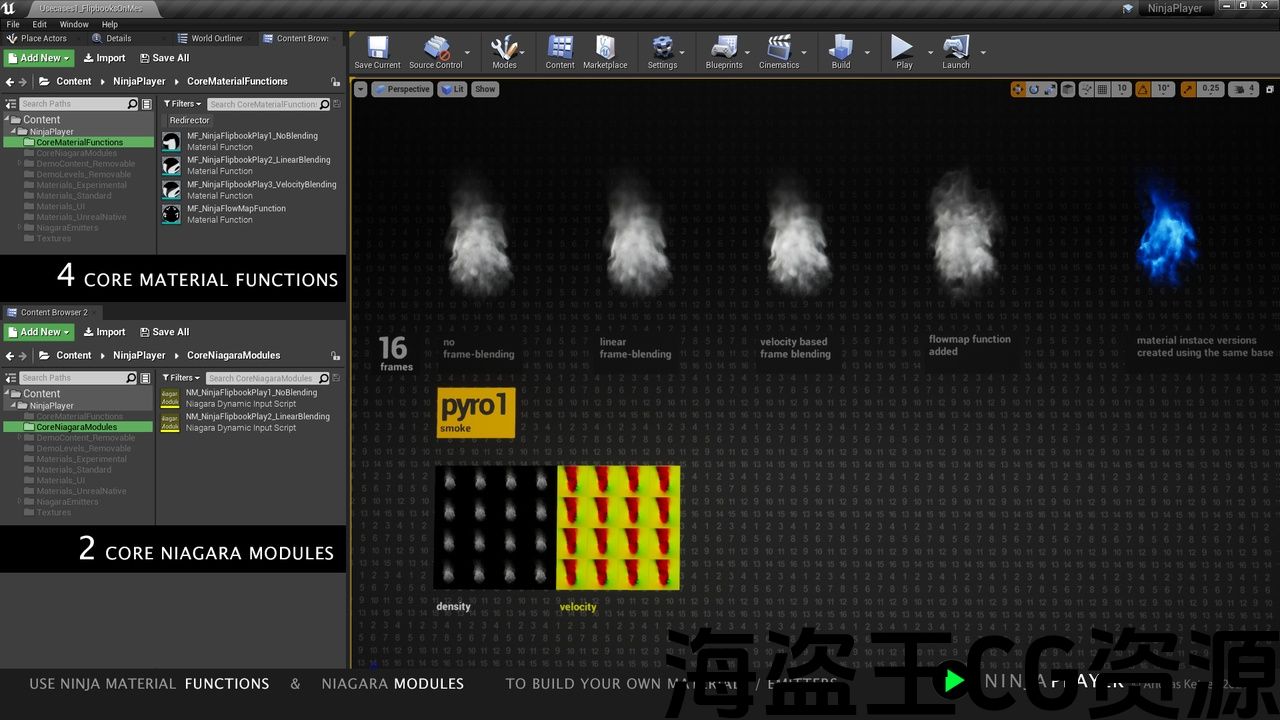The height and width of the screenshot is (720, 1280).
Task: Select the scale transform gizmo tool
Action: (x=1049, y=89)
